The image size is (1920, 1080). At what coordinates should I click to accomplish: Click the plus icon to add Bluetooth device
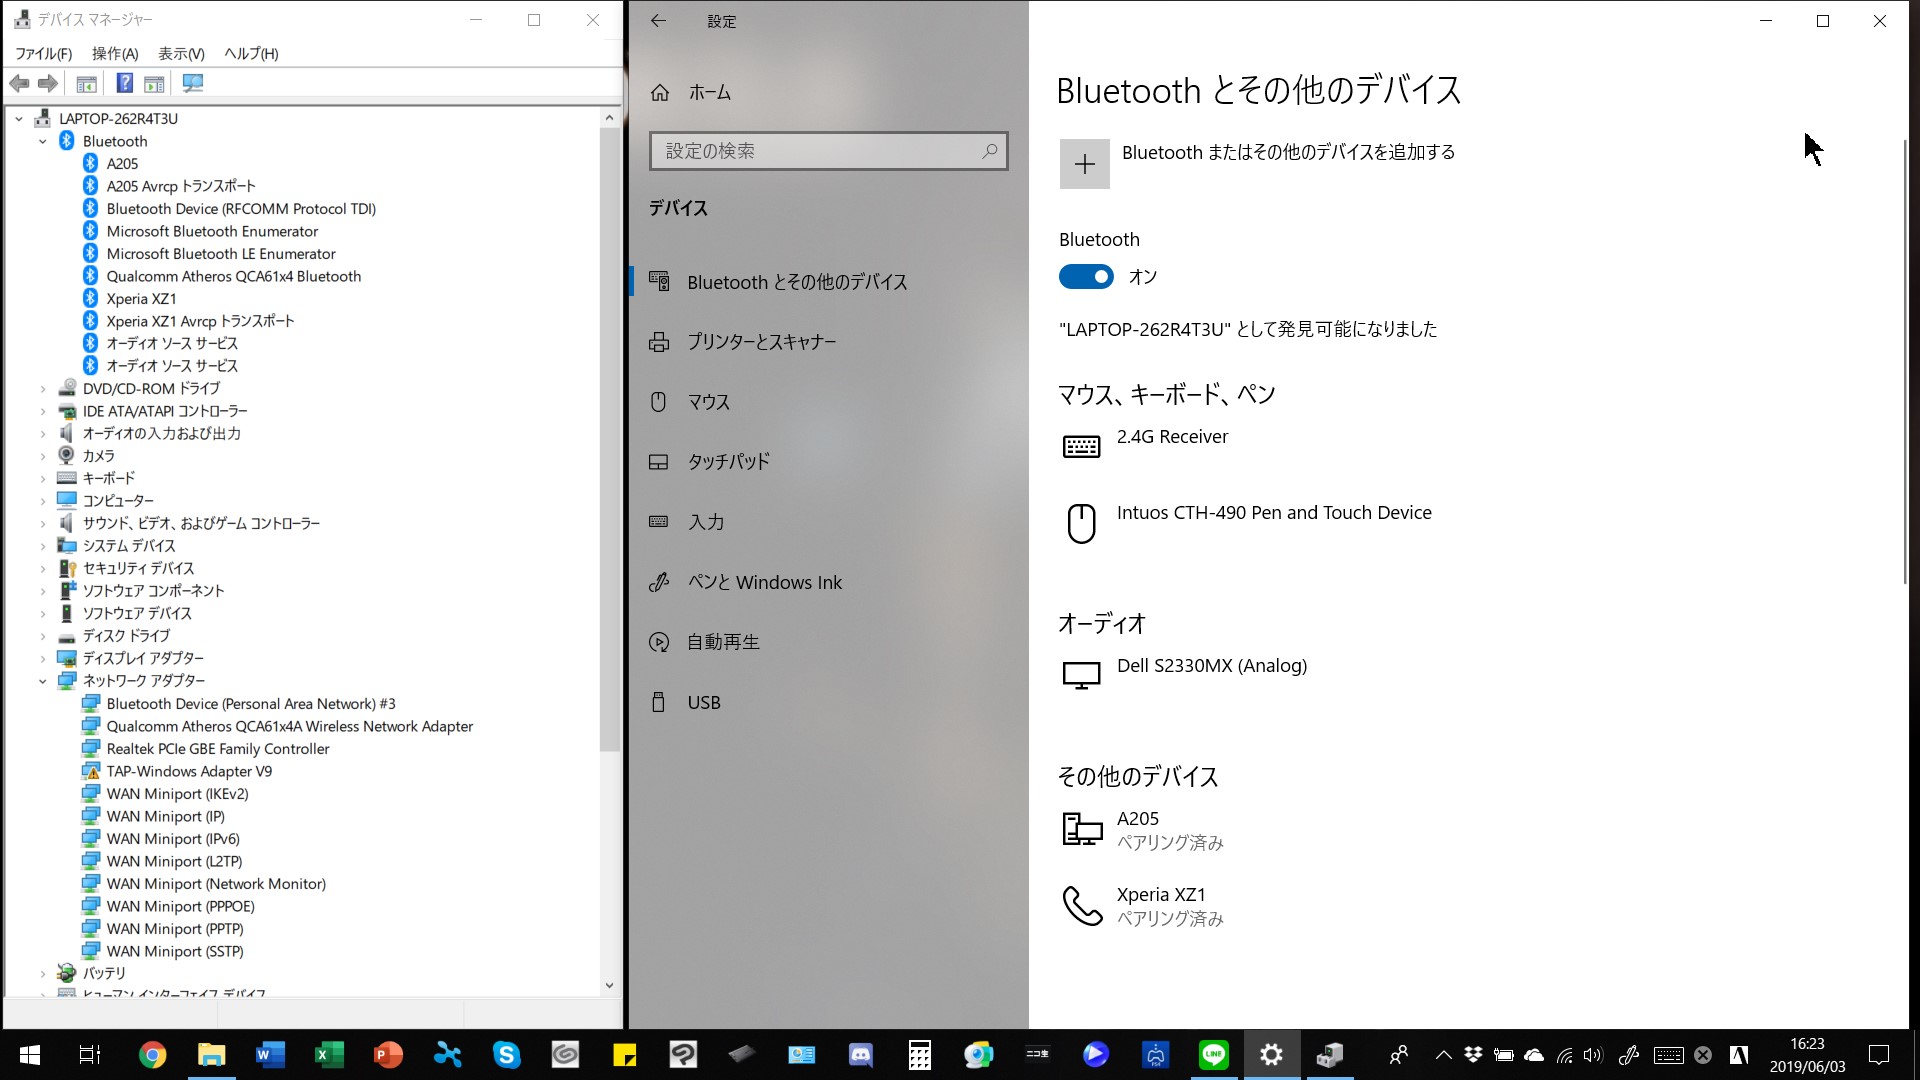pos(1084,164)
